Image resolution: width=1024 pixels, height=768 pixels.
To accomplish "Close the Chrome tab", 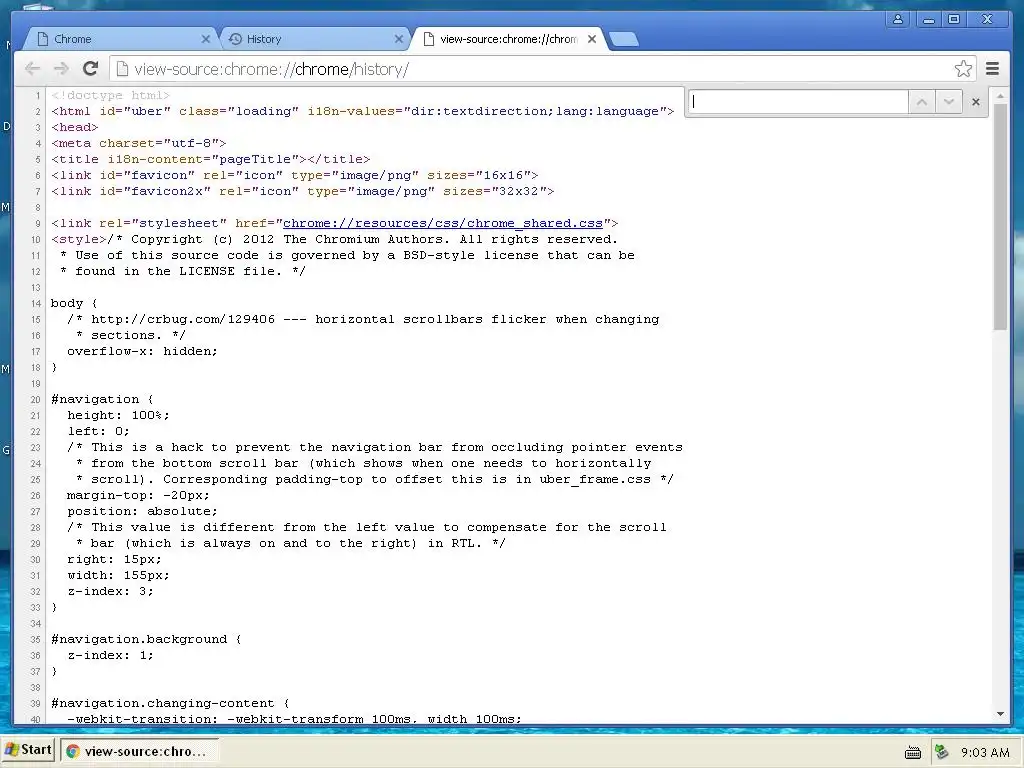I will pos(206,39).
